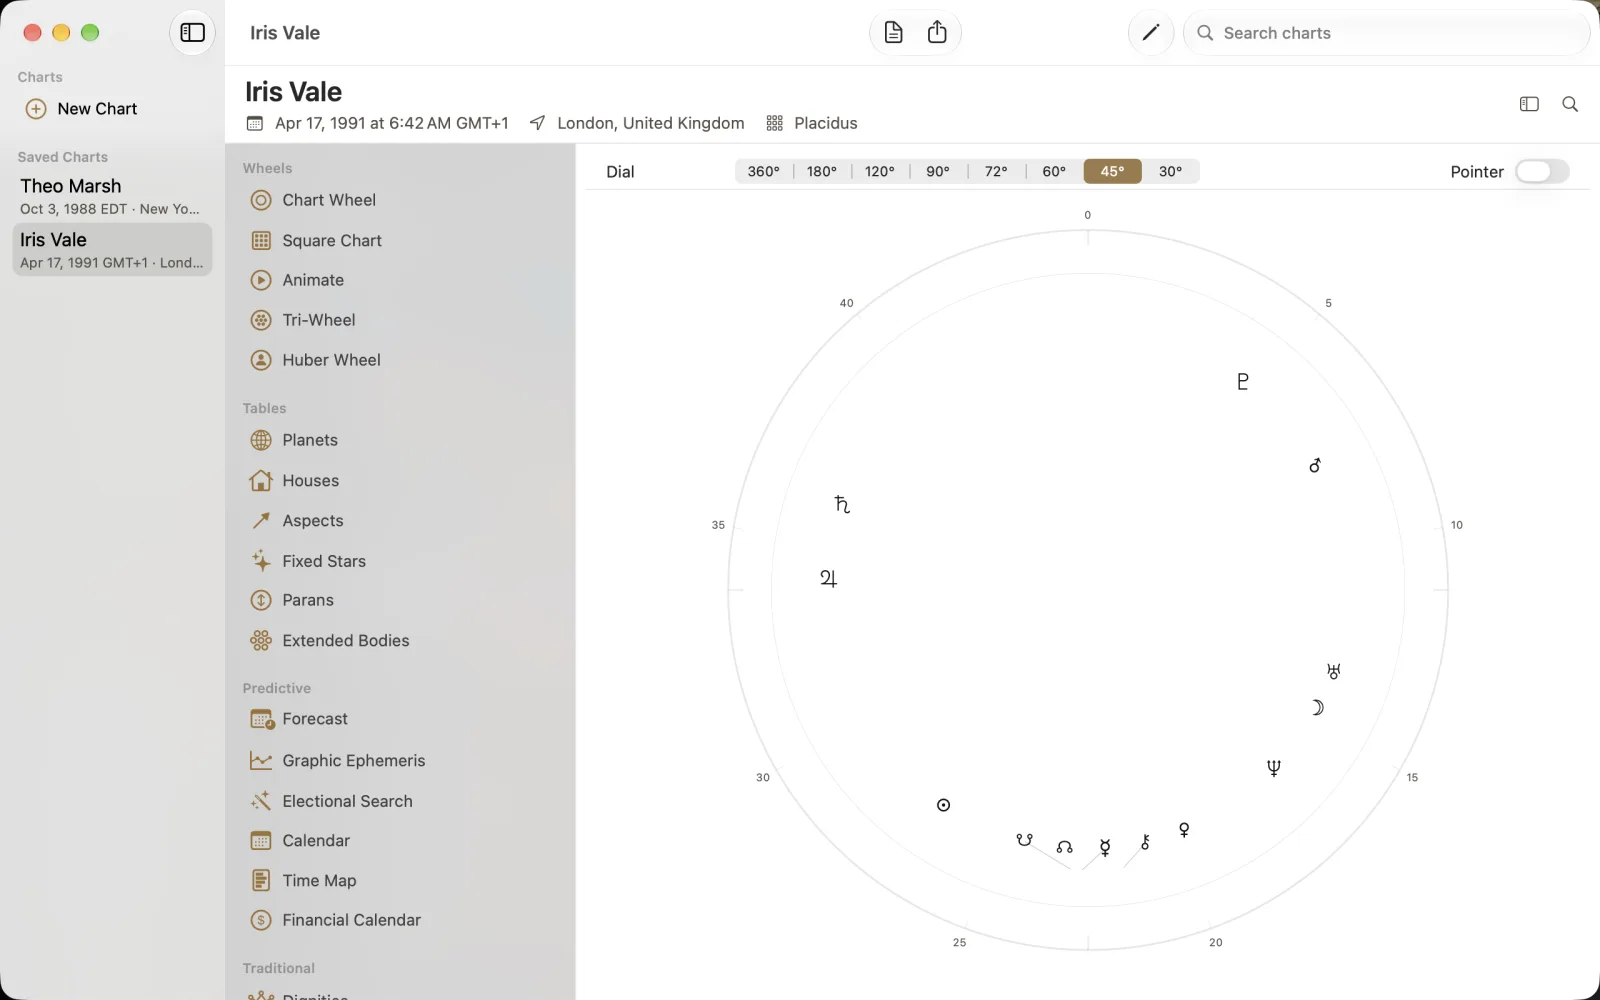
Task: Select the 360° dial segment
Action: 764,172
